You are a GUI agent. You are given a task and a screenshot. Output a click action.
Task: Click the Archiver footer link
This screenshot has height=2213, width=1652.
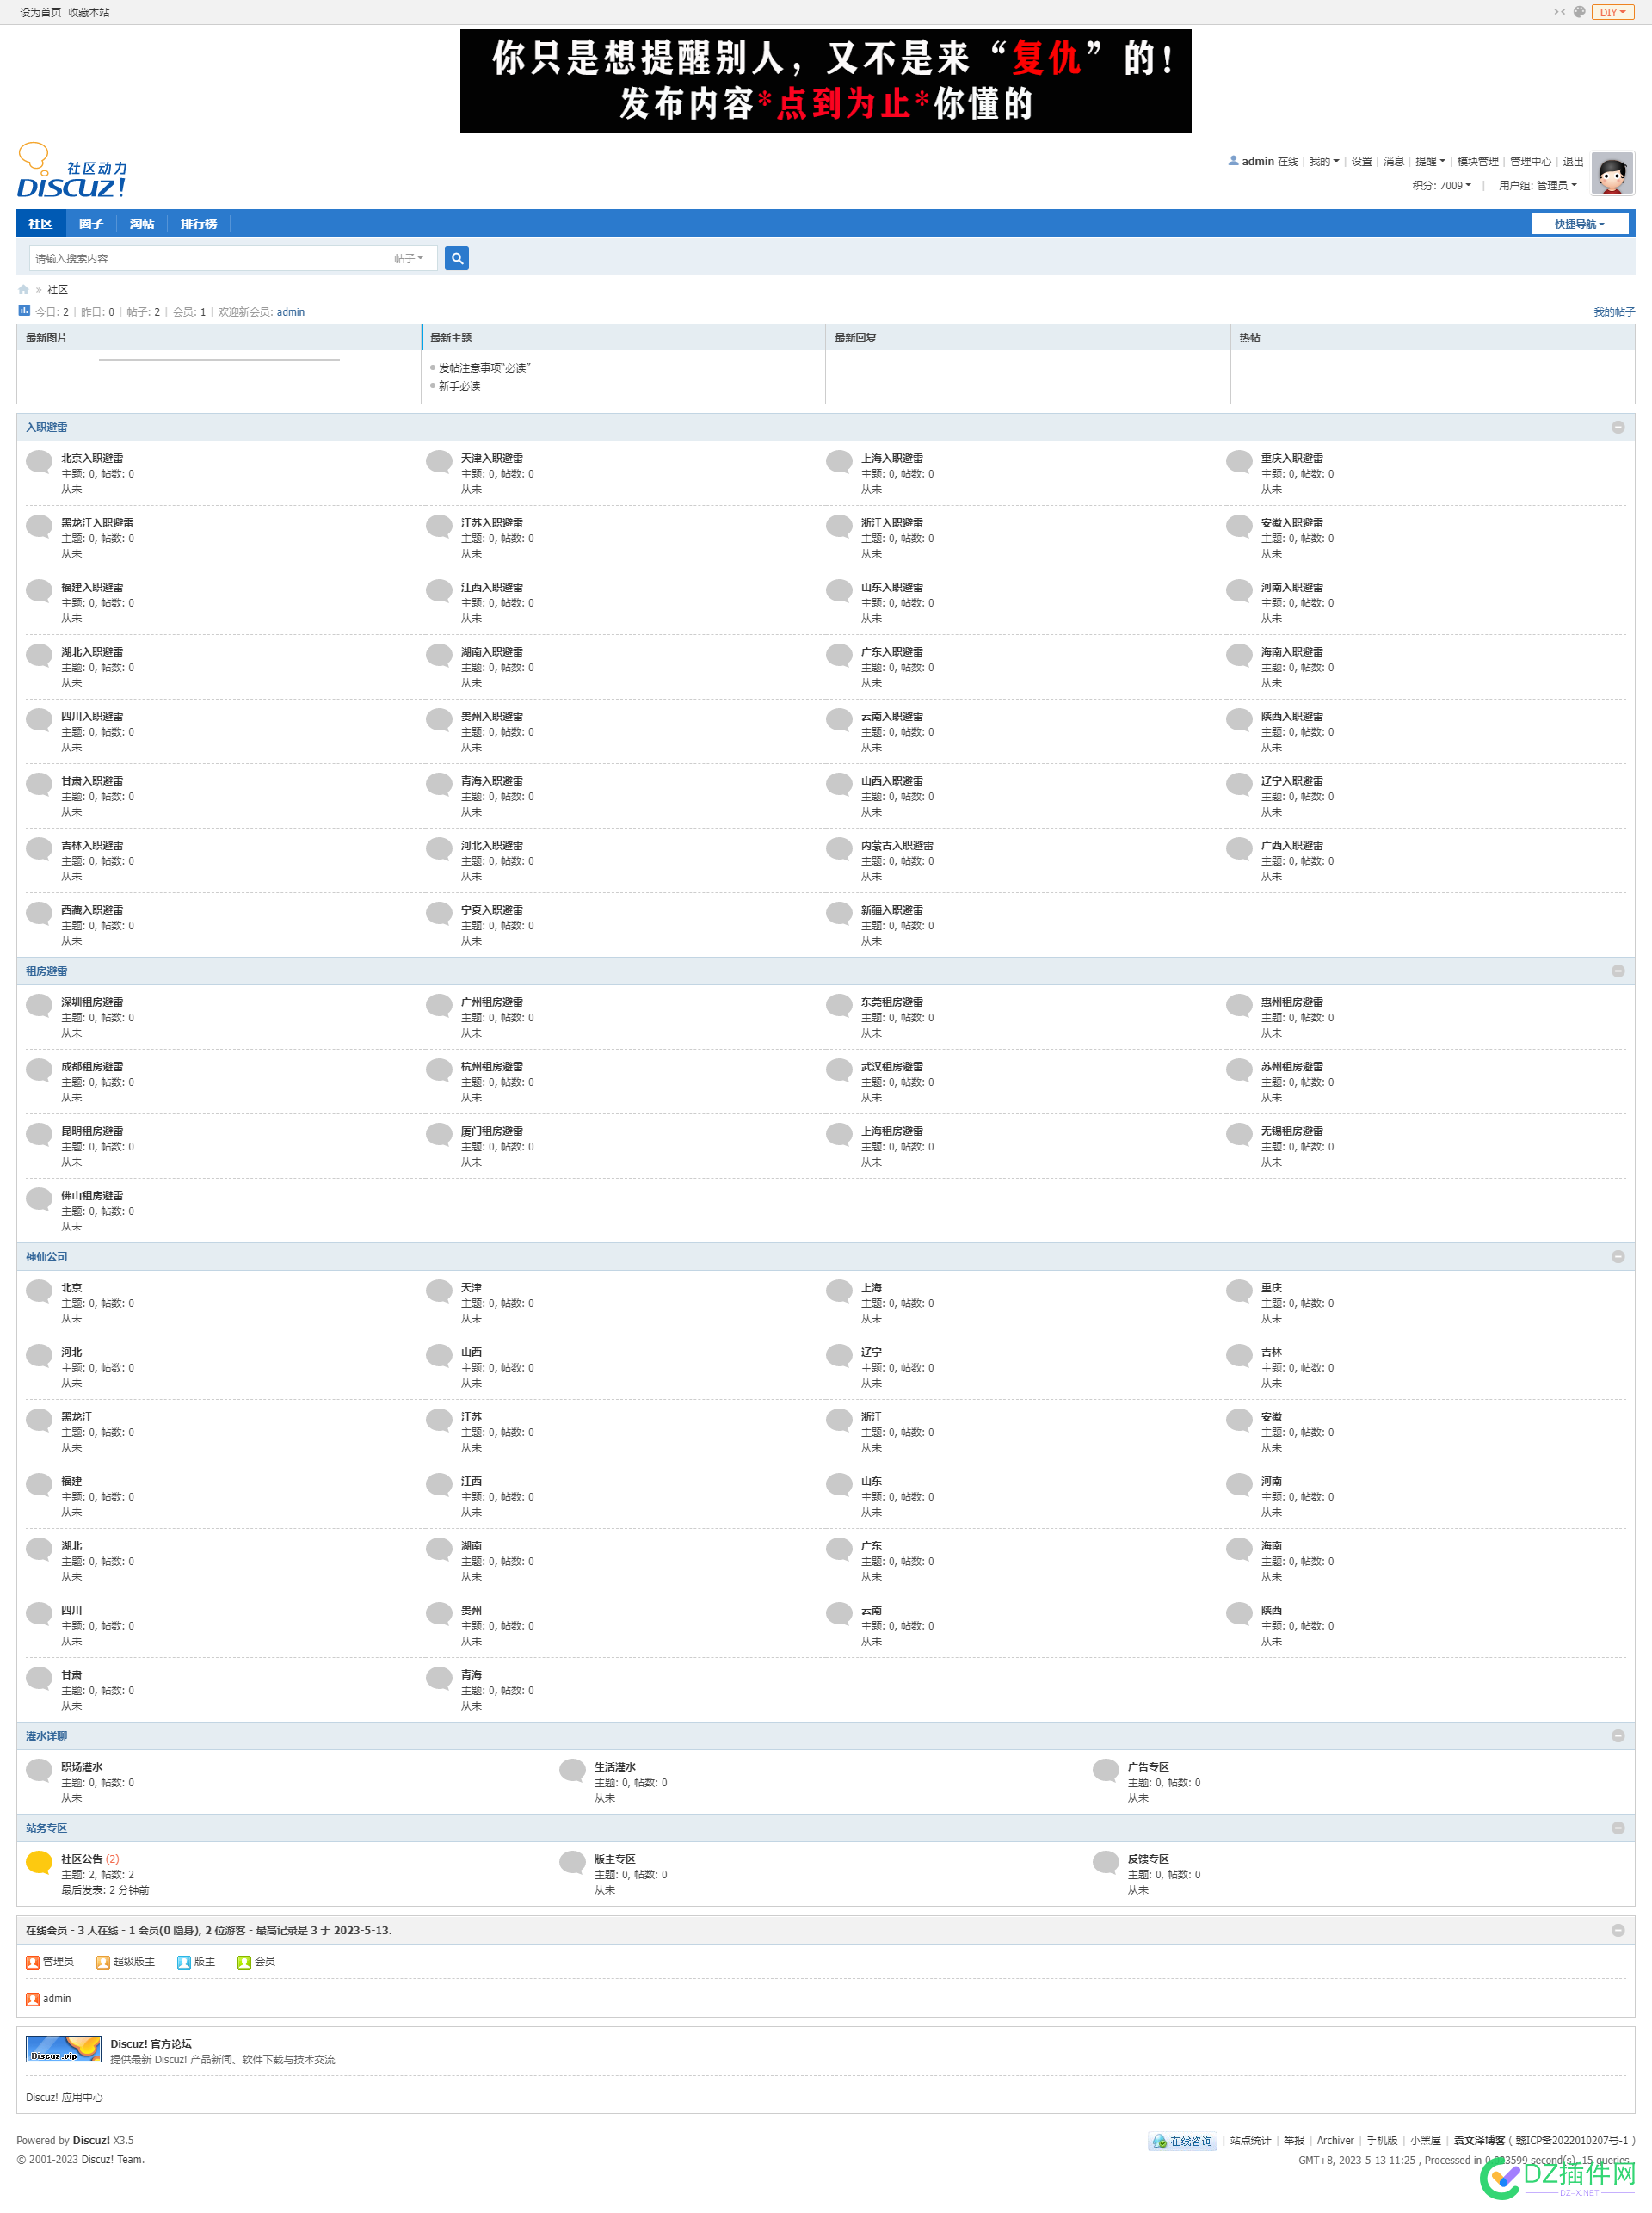point(1335,2141)
